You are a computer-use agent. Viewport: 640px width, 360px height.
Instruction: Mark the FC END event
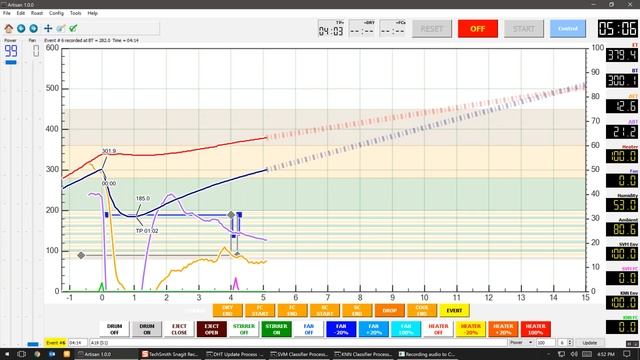[292, 311]
